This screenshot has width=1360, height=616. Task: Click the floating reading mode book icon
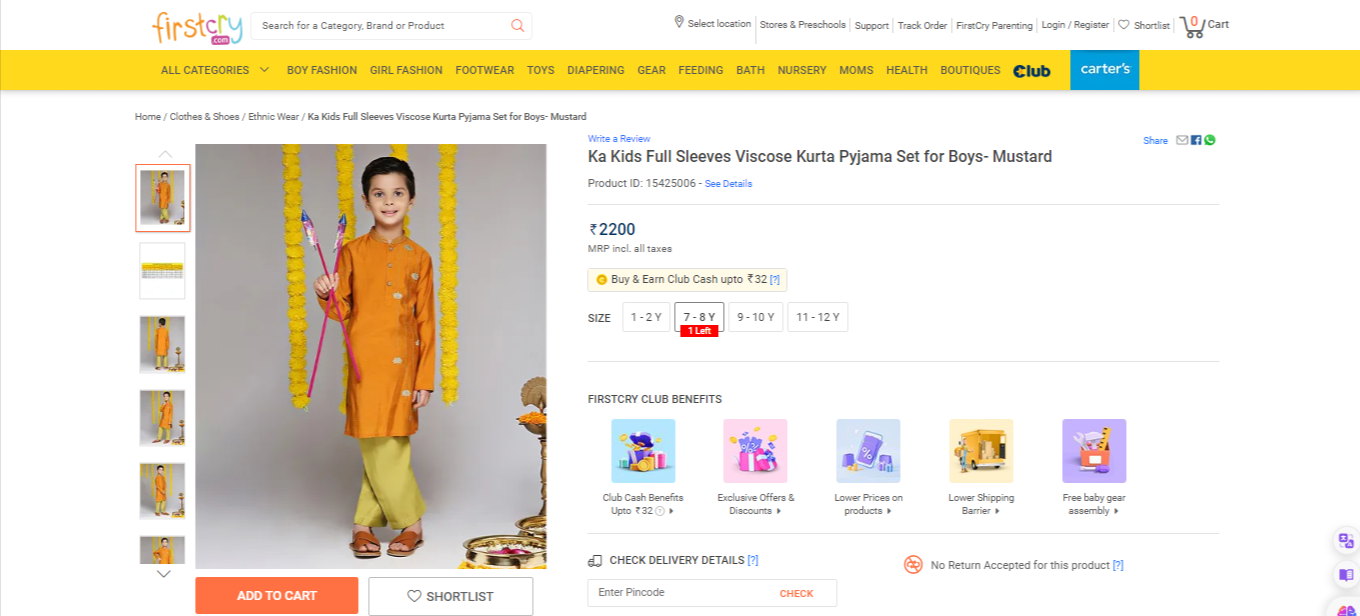[1345, 575]
